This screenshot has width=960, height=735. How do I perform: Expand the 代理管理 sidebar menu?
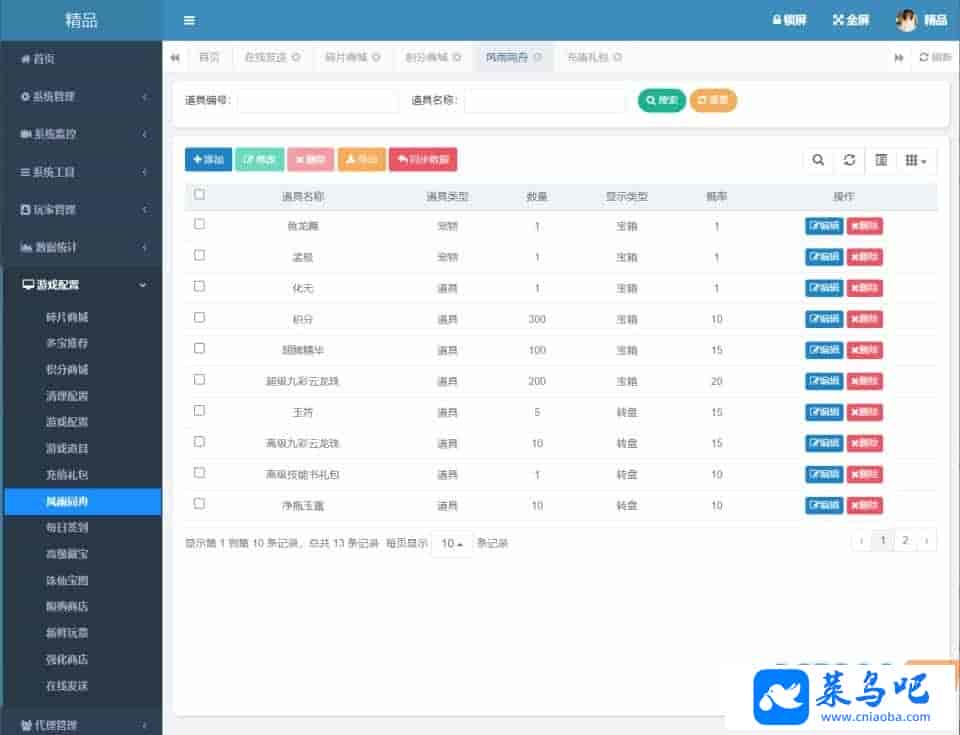tap(83, 725)
